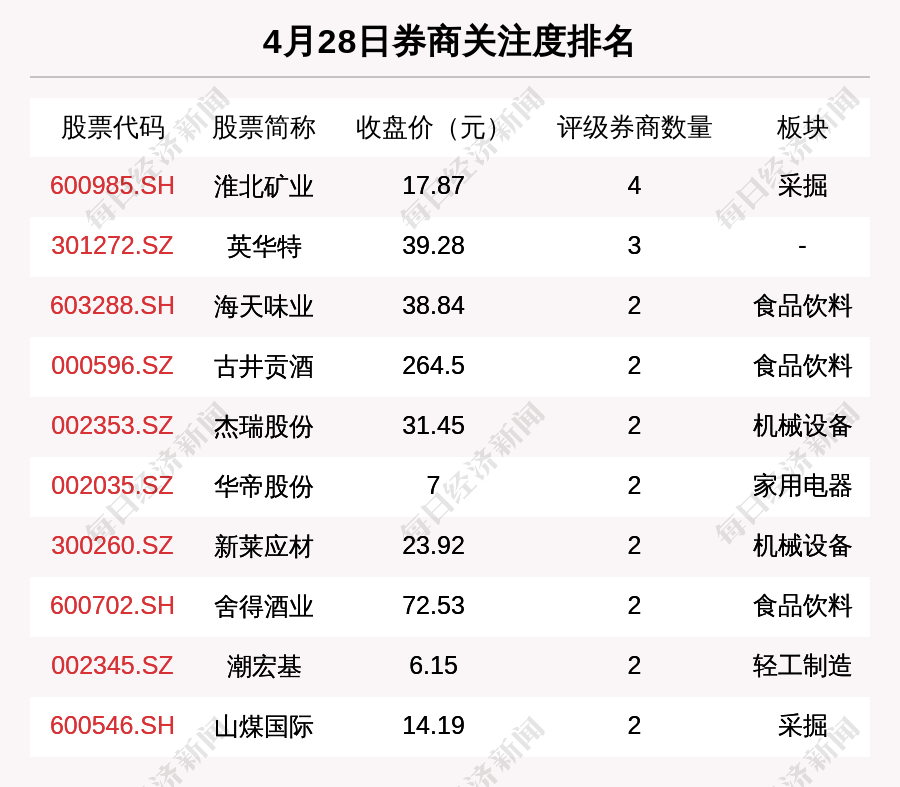Viewport: 900px width, 787px height.
Task: Click the title 4月28日券商关注度排名
Action: [448, 42]
